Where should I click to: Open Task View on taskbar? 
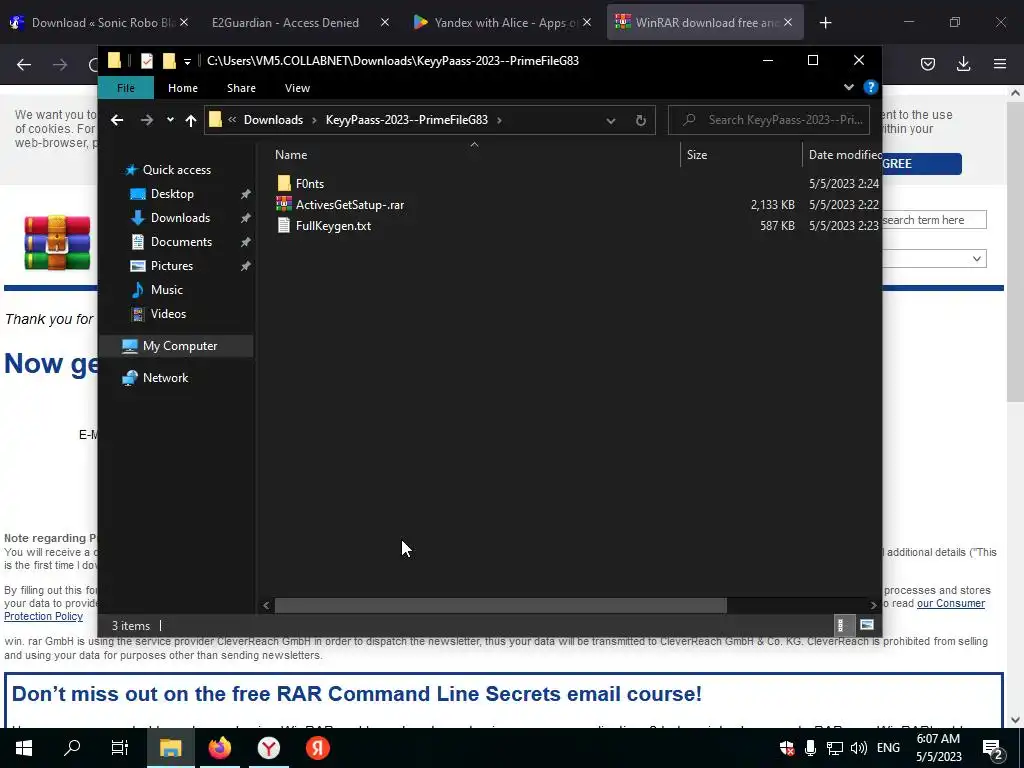120,748
